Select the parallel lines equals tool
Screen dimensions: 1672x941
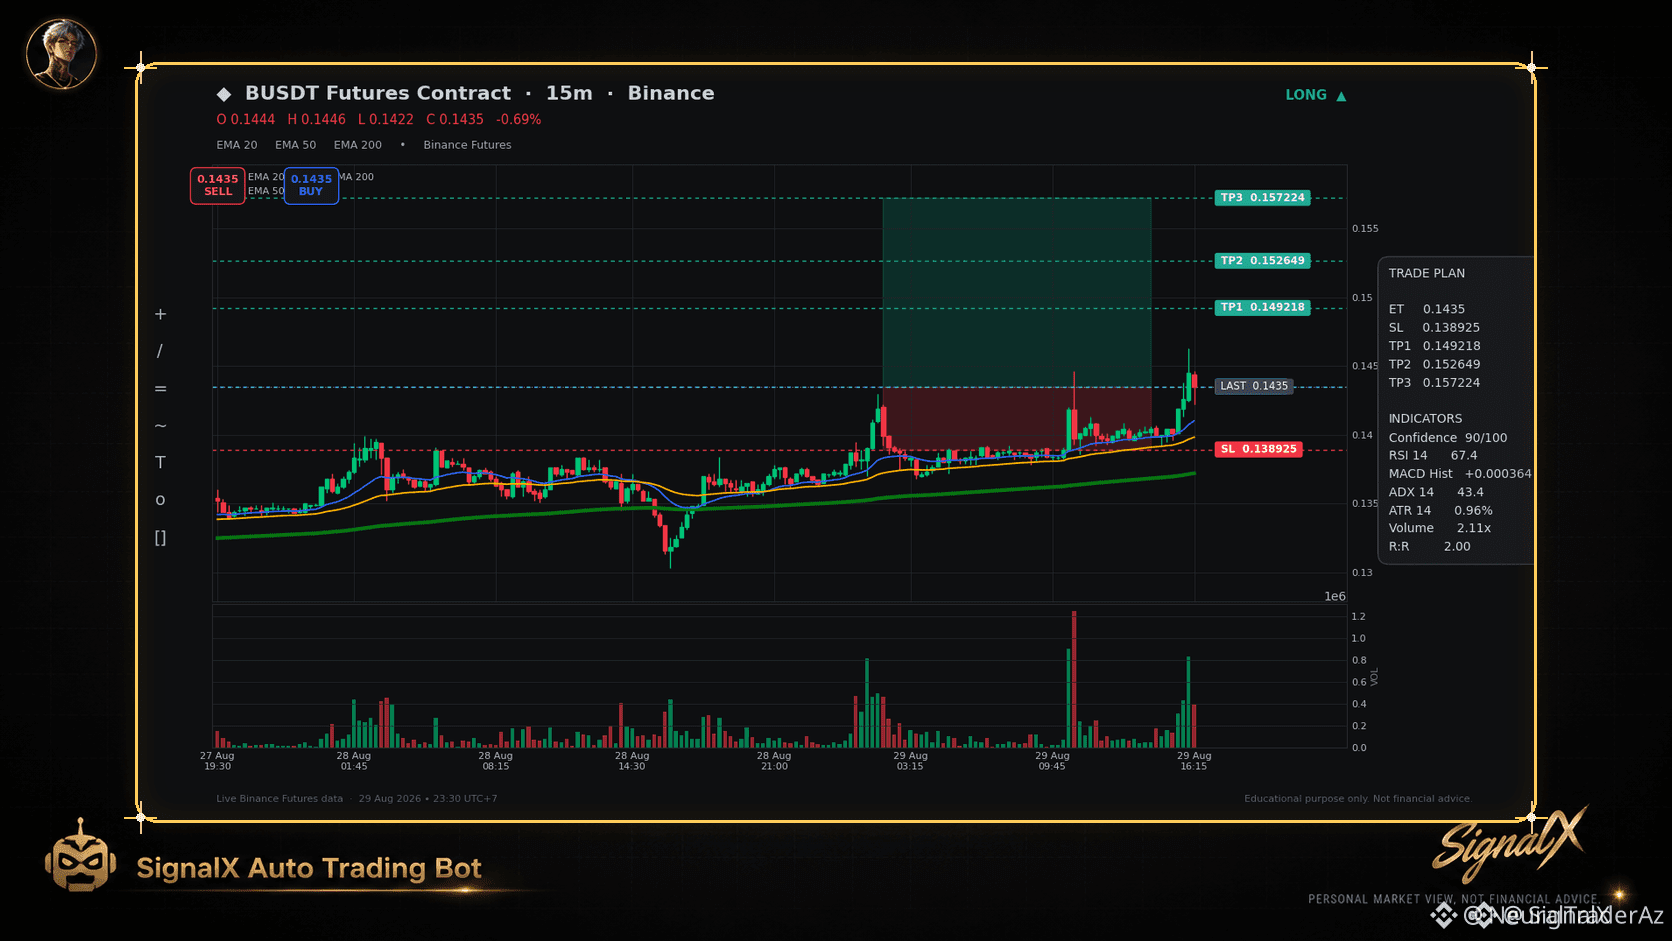(x=160, y=389)
